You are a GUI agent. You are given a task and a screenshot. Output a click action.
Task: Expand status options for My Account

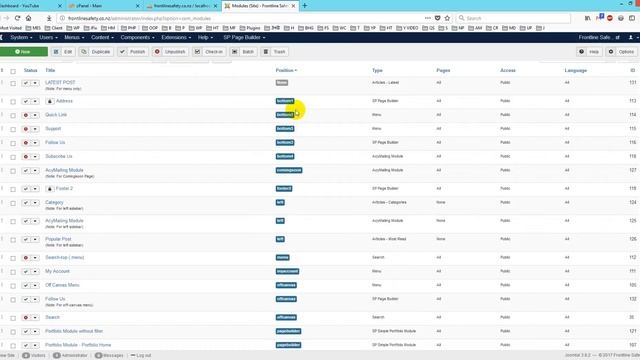pyautogui.click(x=35, y=271)
